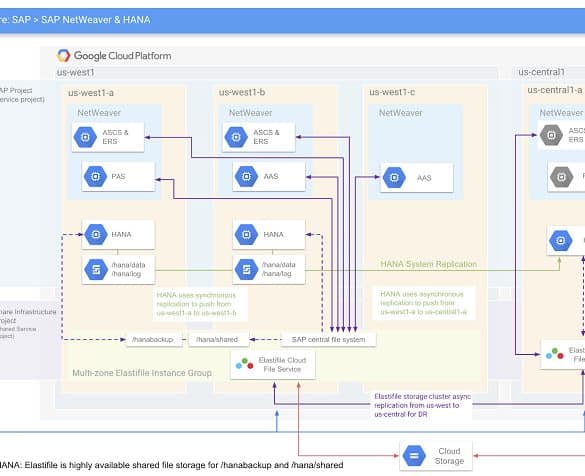Click the gray ASCS ERS icon in us-central1-a

click(551, 135)
